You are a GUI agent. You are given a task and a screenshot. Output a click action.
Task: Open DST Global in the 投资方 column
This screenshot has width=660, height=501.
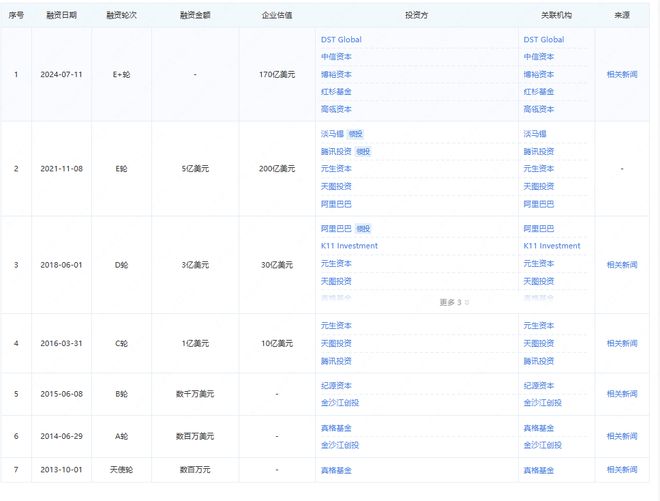point(341,40)
